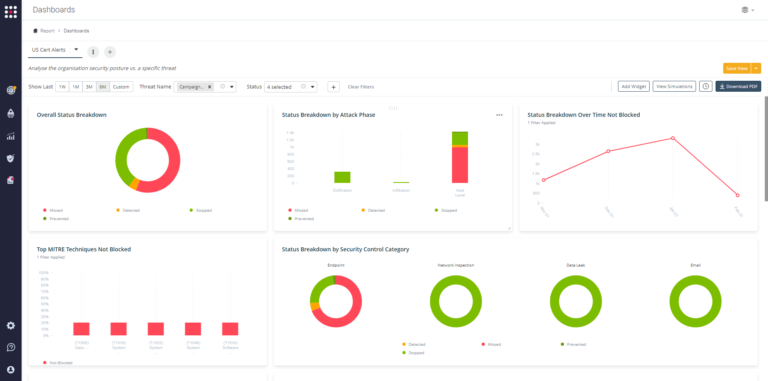
Task: Click the lock icon in left sidebar
Action: pos(11,113)
